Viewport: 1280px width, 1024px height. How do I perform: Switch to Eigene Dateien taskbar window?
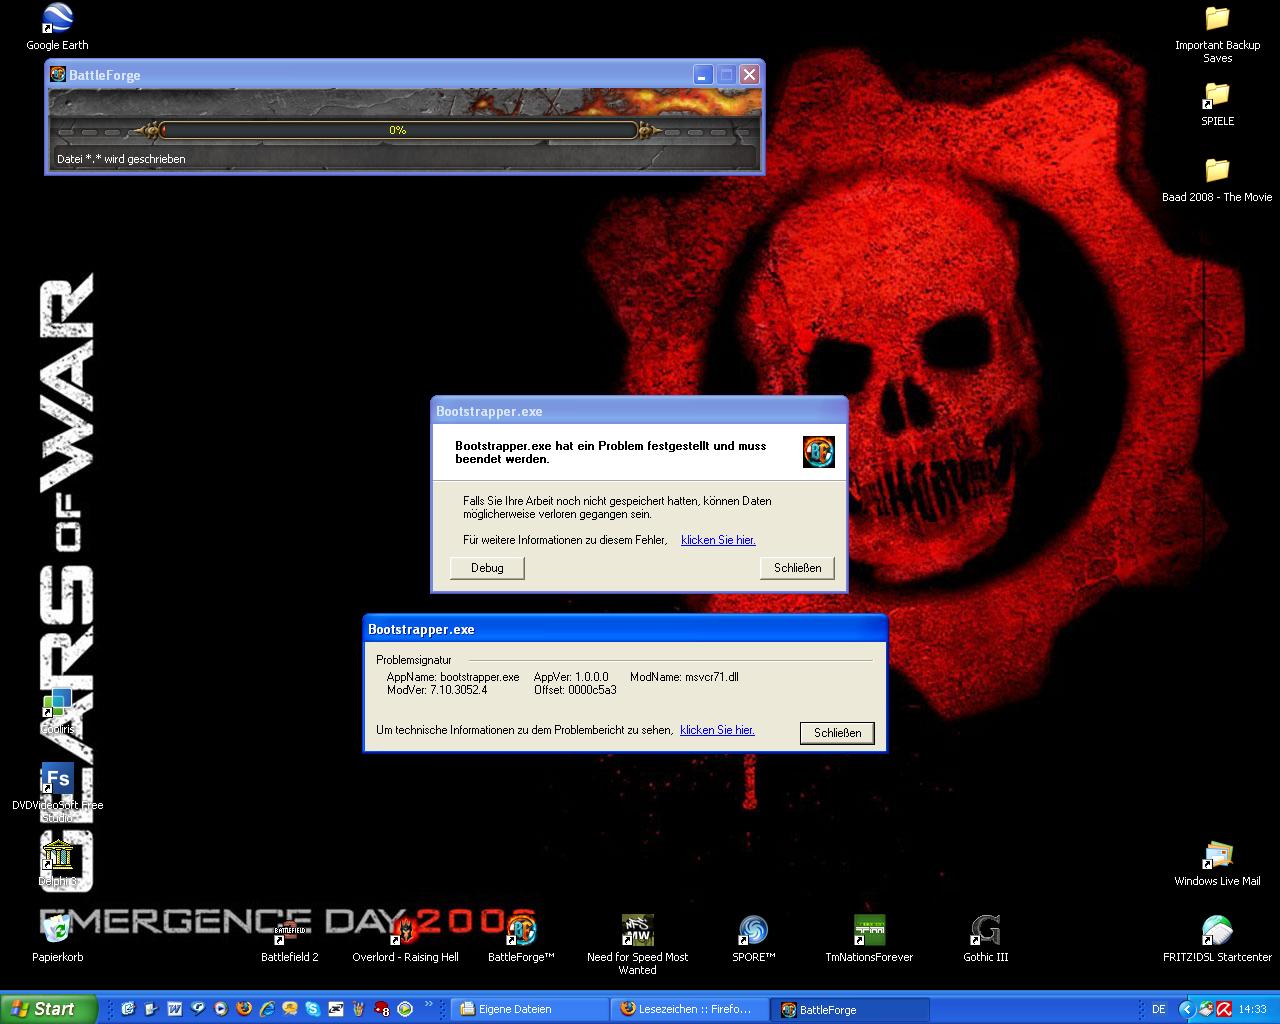coord(529,1009)
